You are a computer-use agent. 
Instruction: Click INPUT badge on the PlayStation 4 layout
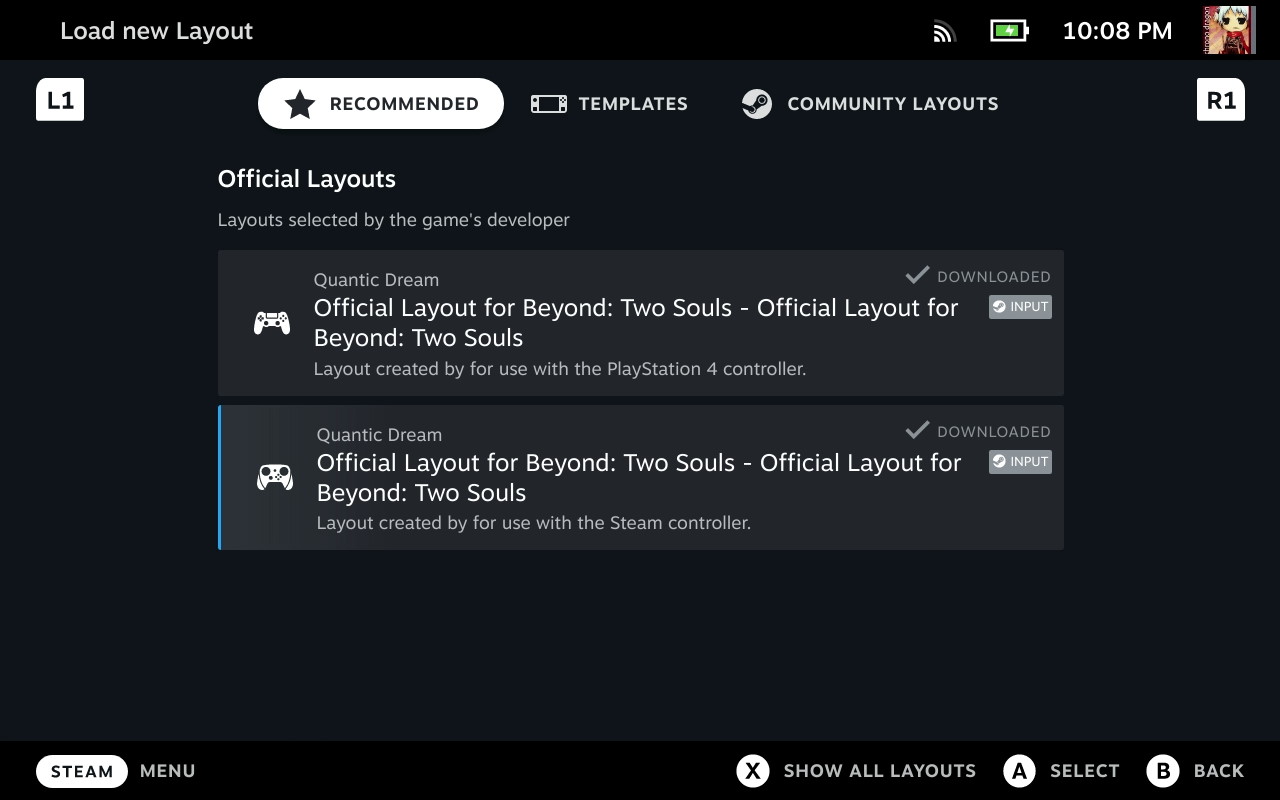click(x=1020, y=307)
